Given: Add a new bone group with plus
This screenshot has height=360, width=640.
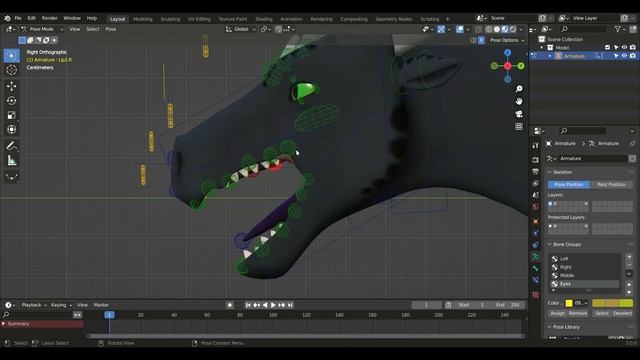Looking at the screenshot, I should pos(629,257).
